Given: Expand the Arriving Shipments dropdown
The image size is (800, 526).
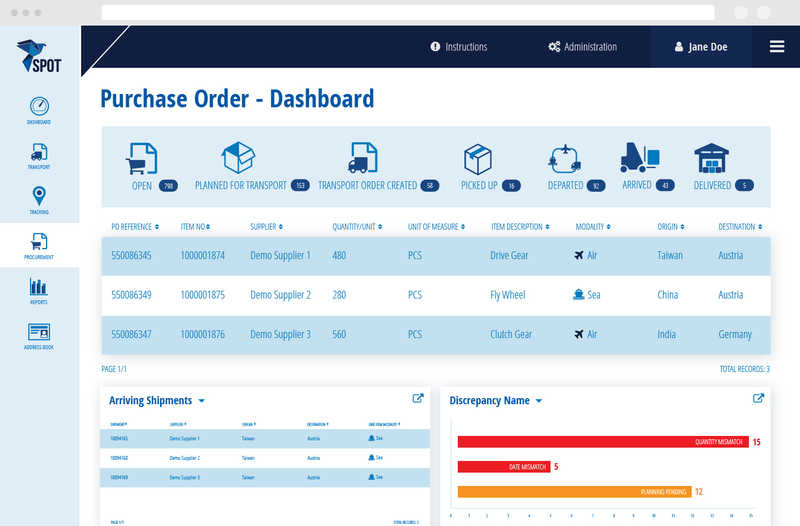Looking at the screenshot, I should pyautogui.click(x=201, y=401).
